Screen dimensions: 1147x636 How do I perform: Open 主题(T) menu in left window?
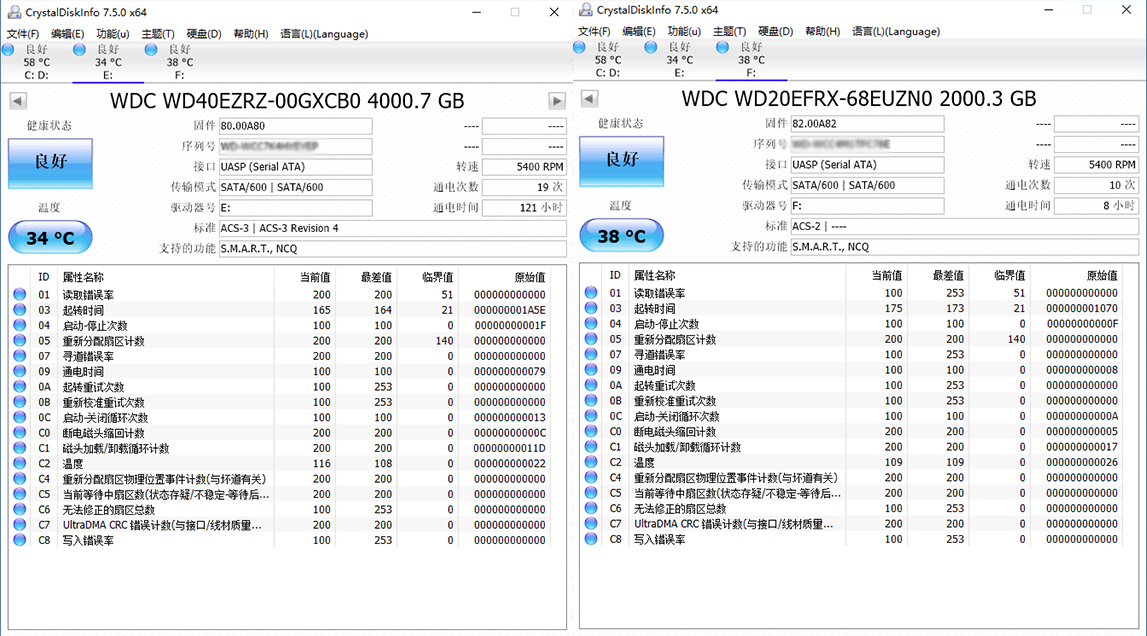[157, 34]
